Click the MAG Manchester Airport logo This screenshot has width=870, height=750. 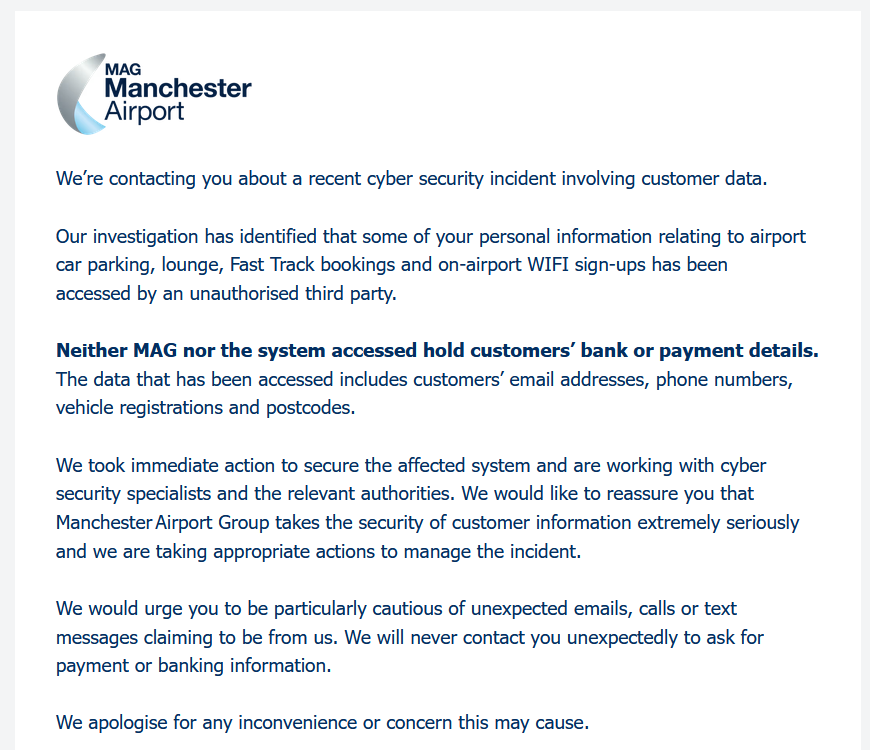pyautogui.click(x=154, y=94)
